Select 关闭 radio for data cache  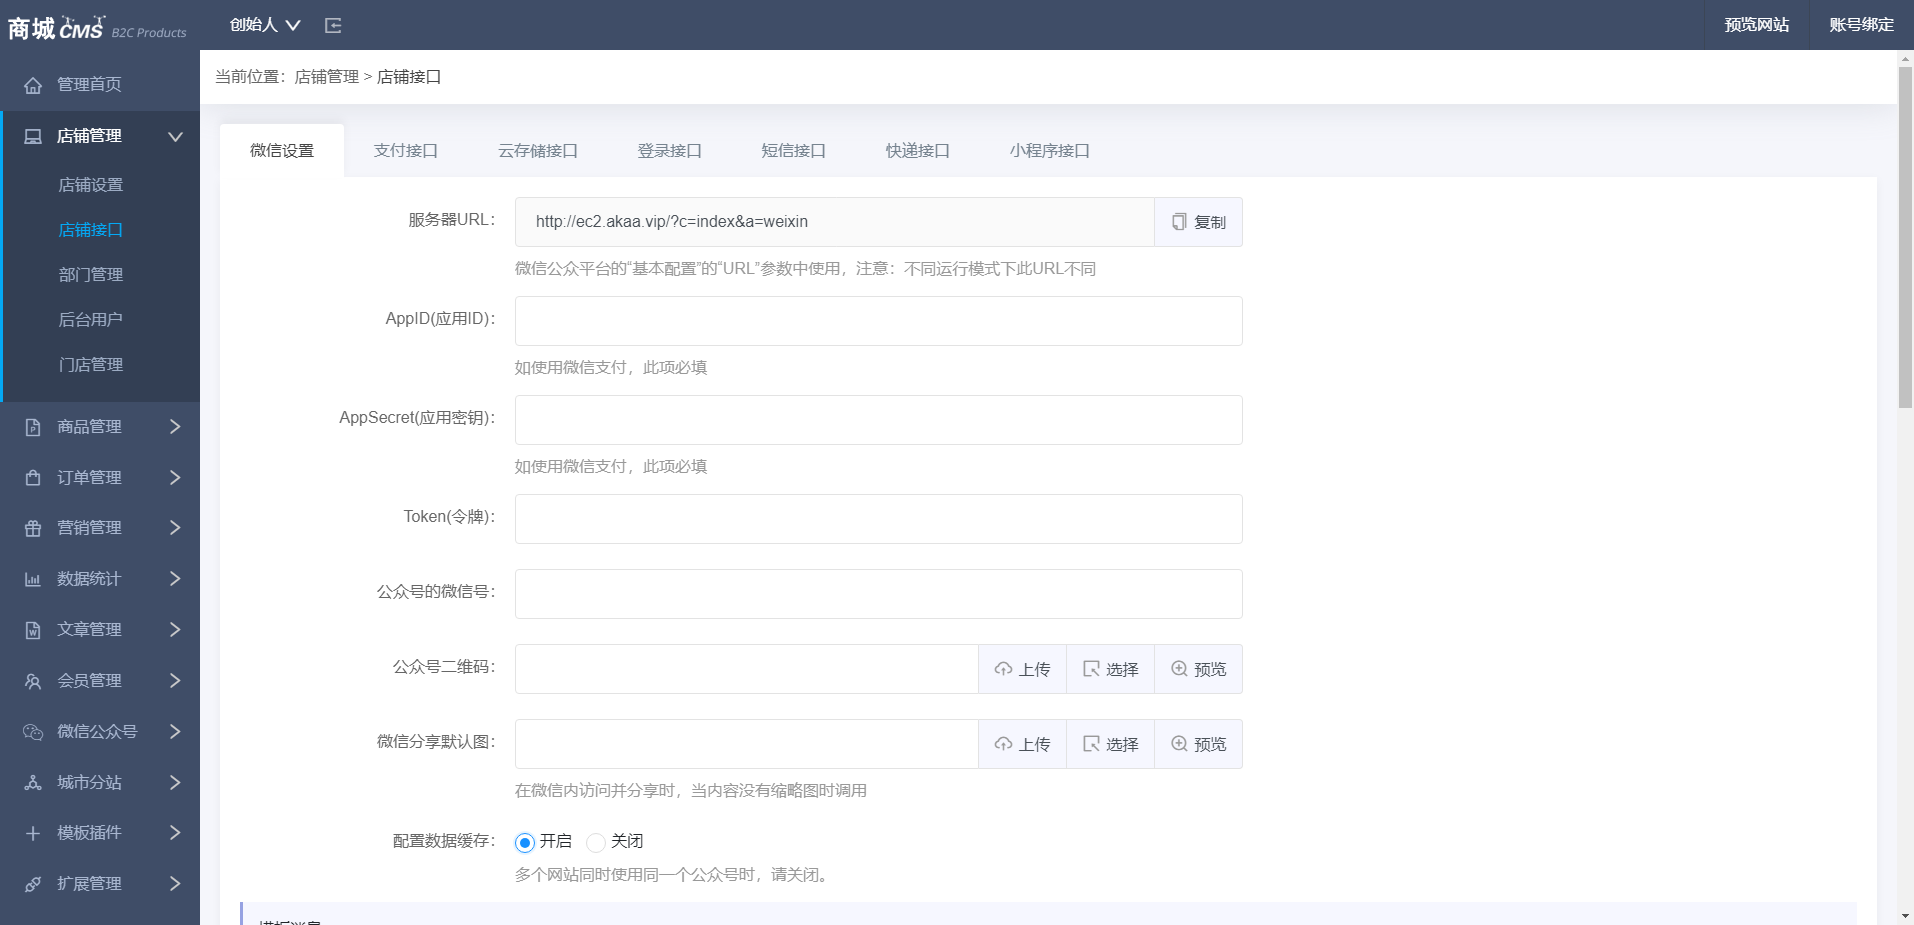[596, 842]
